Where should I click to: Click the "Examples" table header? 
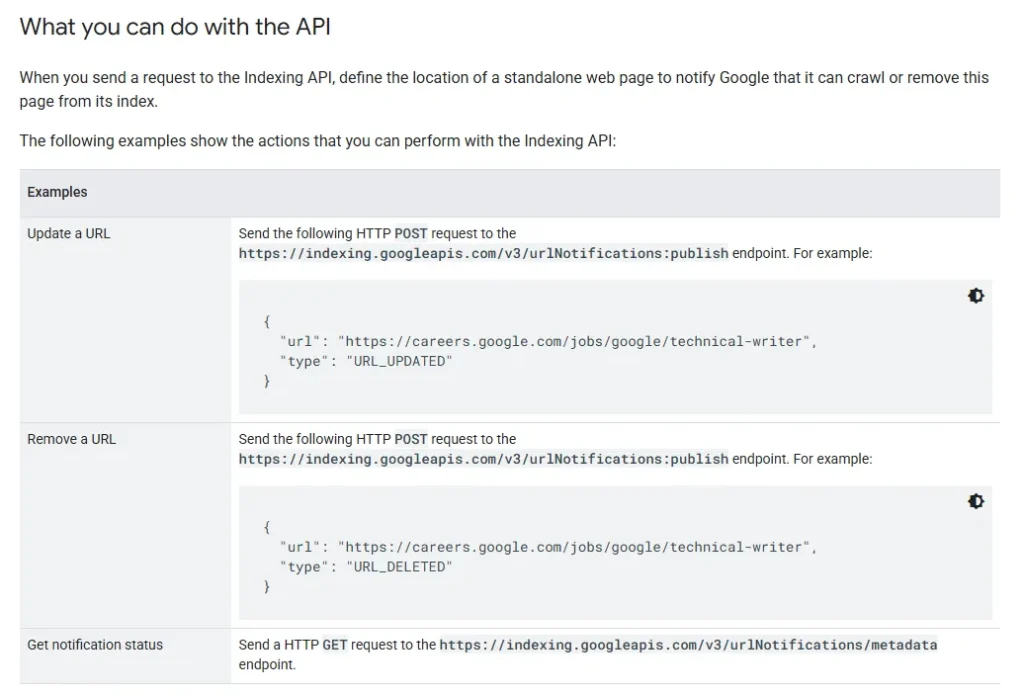[x=57, y=192]
